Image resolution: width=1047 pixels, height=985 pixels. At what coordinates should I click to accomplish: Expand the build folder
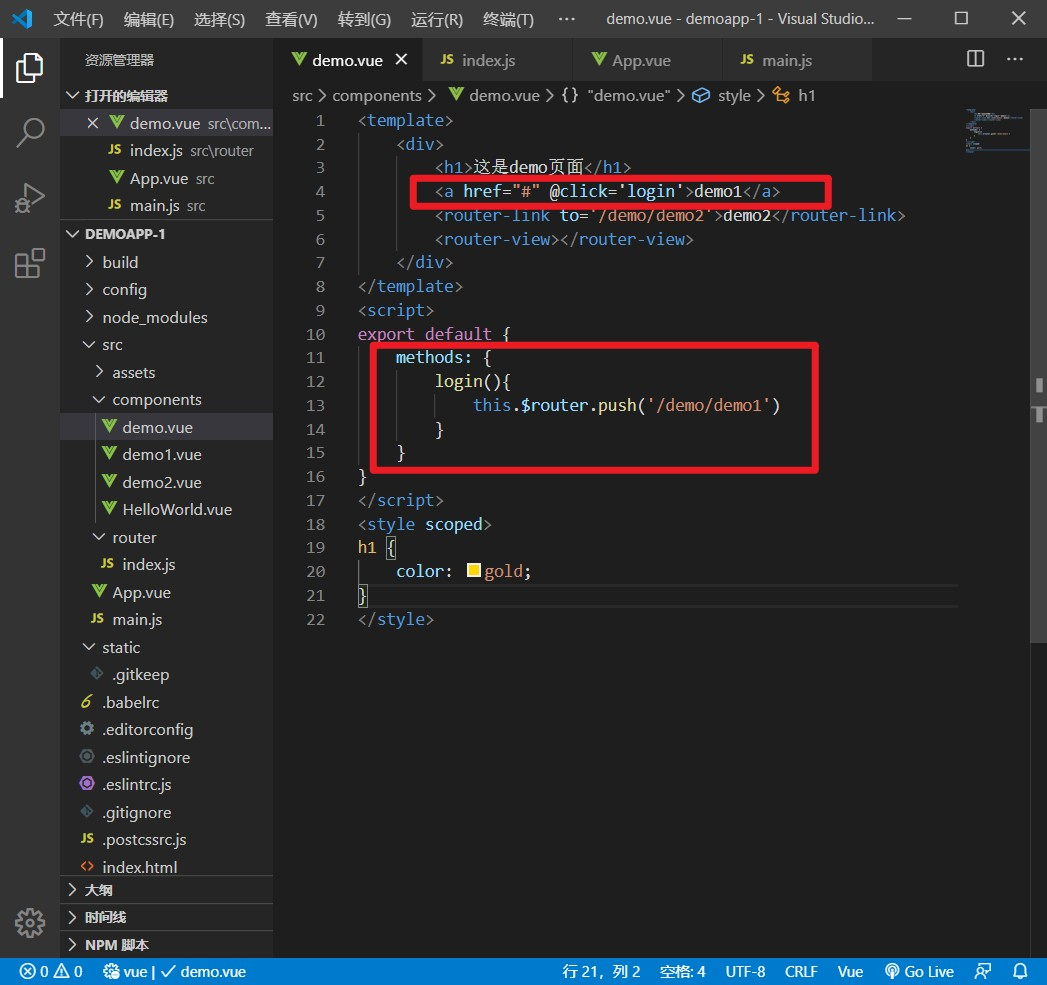click(x=167, y=262)
